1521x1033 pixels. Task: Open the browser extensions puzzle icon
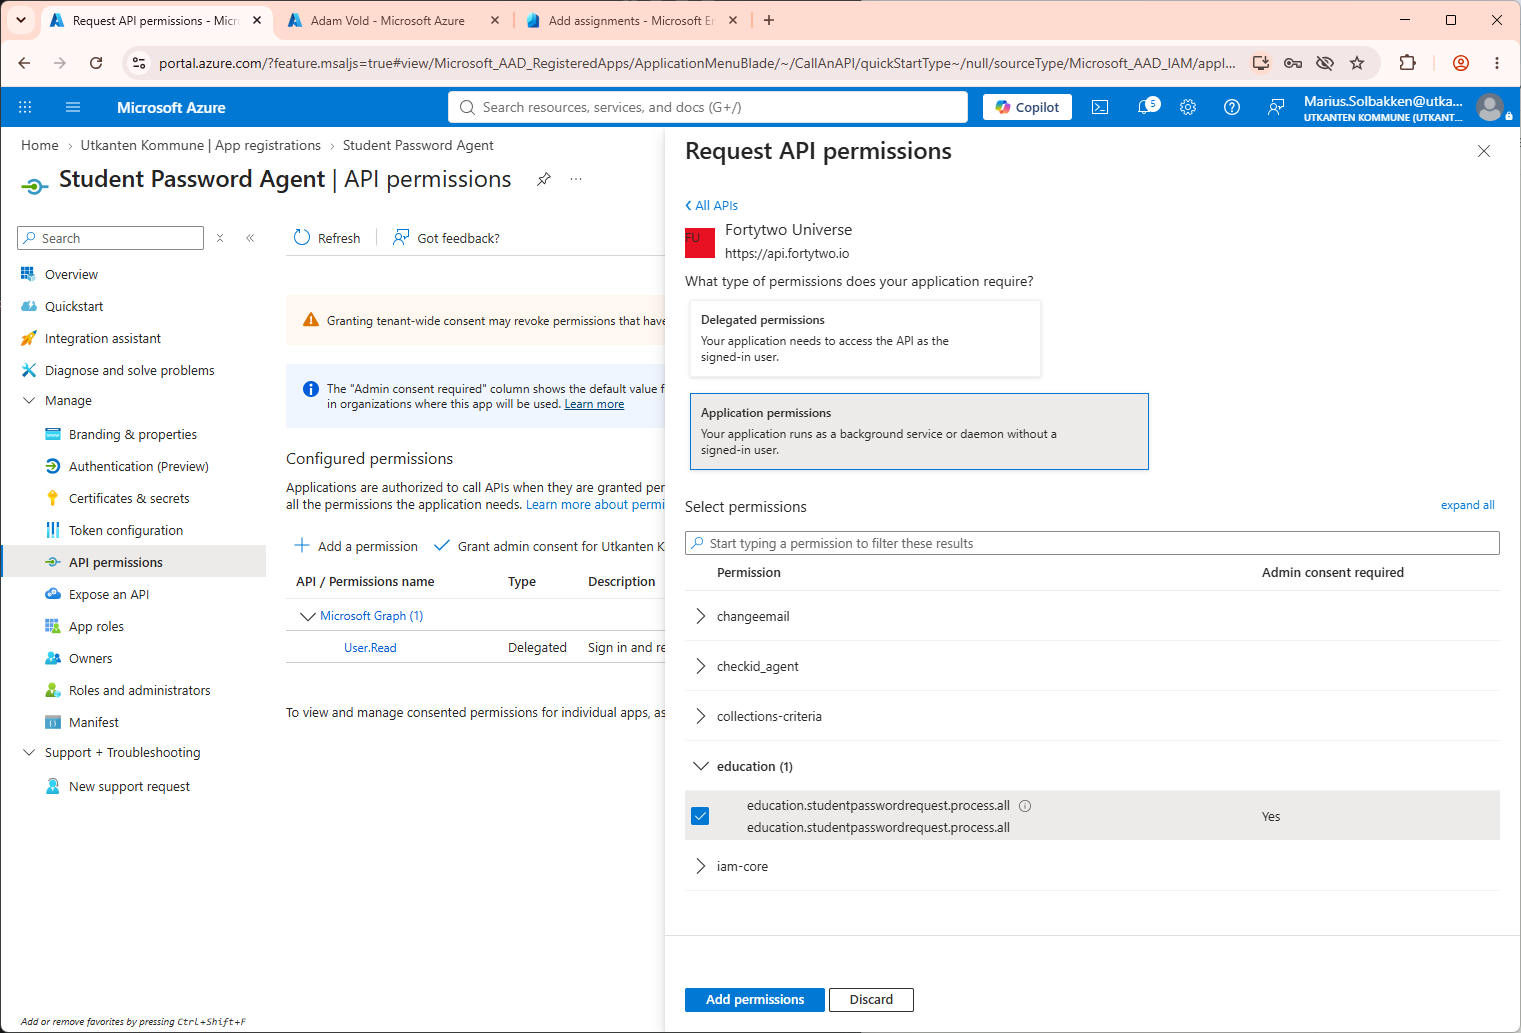(x=1408, y=63)
